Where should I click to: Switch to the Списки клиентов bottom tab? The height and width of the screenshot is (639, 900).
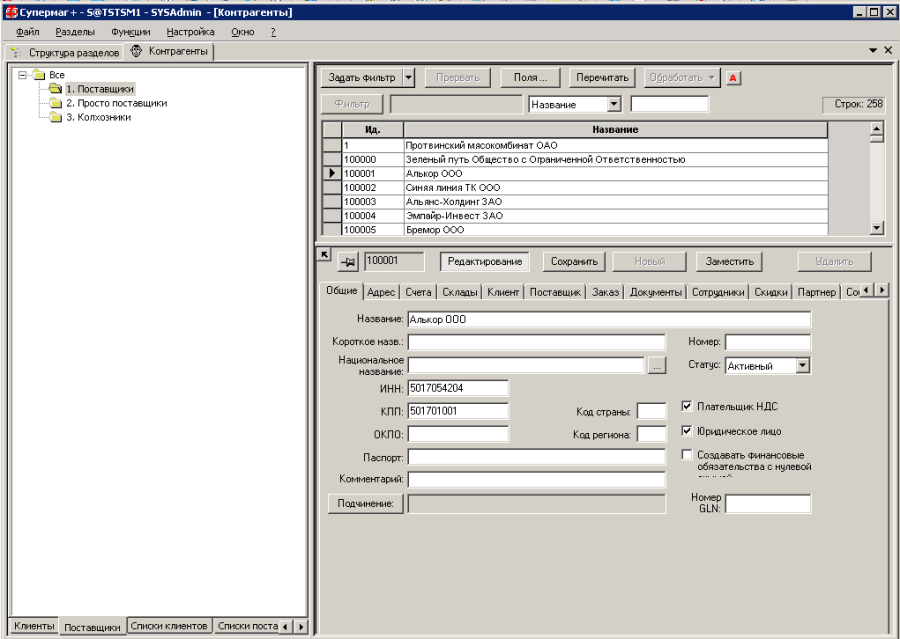(169, 626)
